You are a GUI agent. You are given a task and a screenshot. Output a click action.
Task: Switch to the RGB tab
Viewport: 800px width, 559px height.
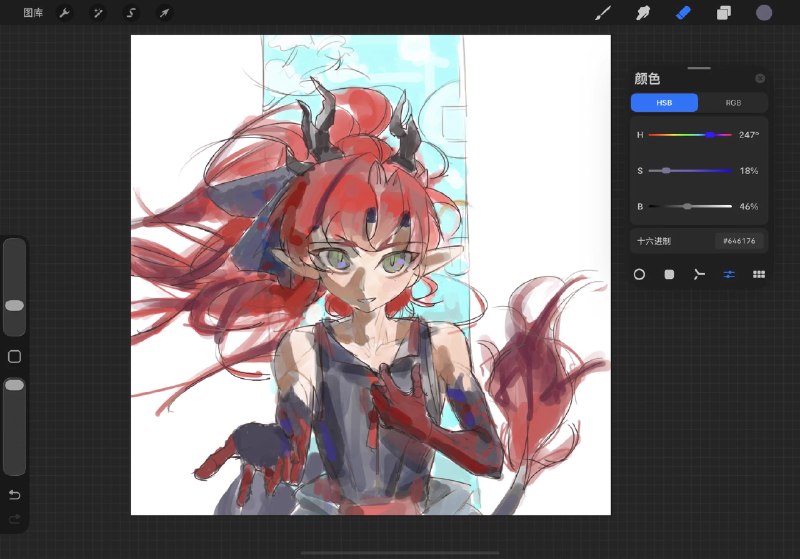(x=733, y=103)
